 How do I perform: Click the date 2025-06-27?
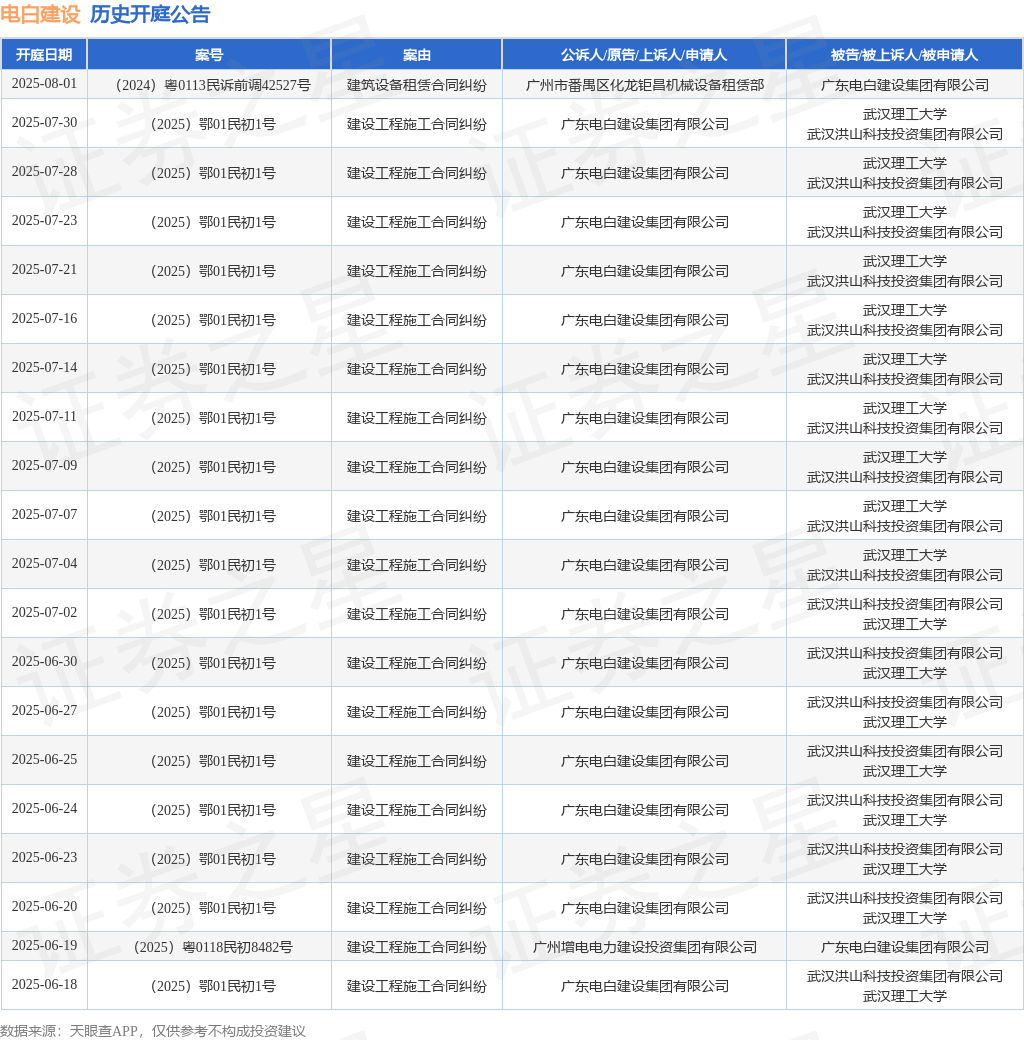click(x=44, y=712)
